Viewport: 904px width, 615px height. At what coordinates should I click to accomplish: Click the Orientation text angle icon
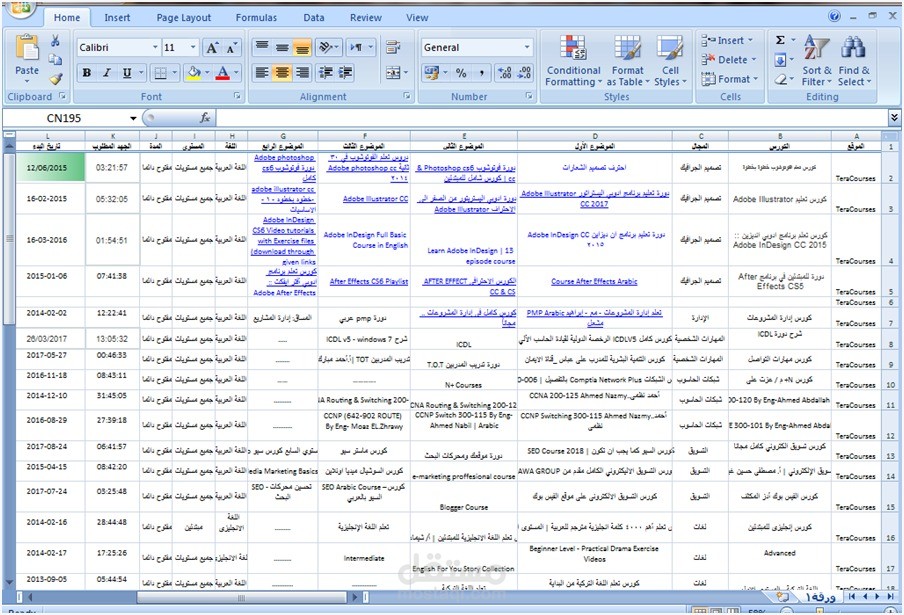click(x=326, y=47)
